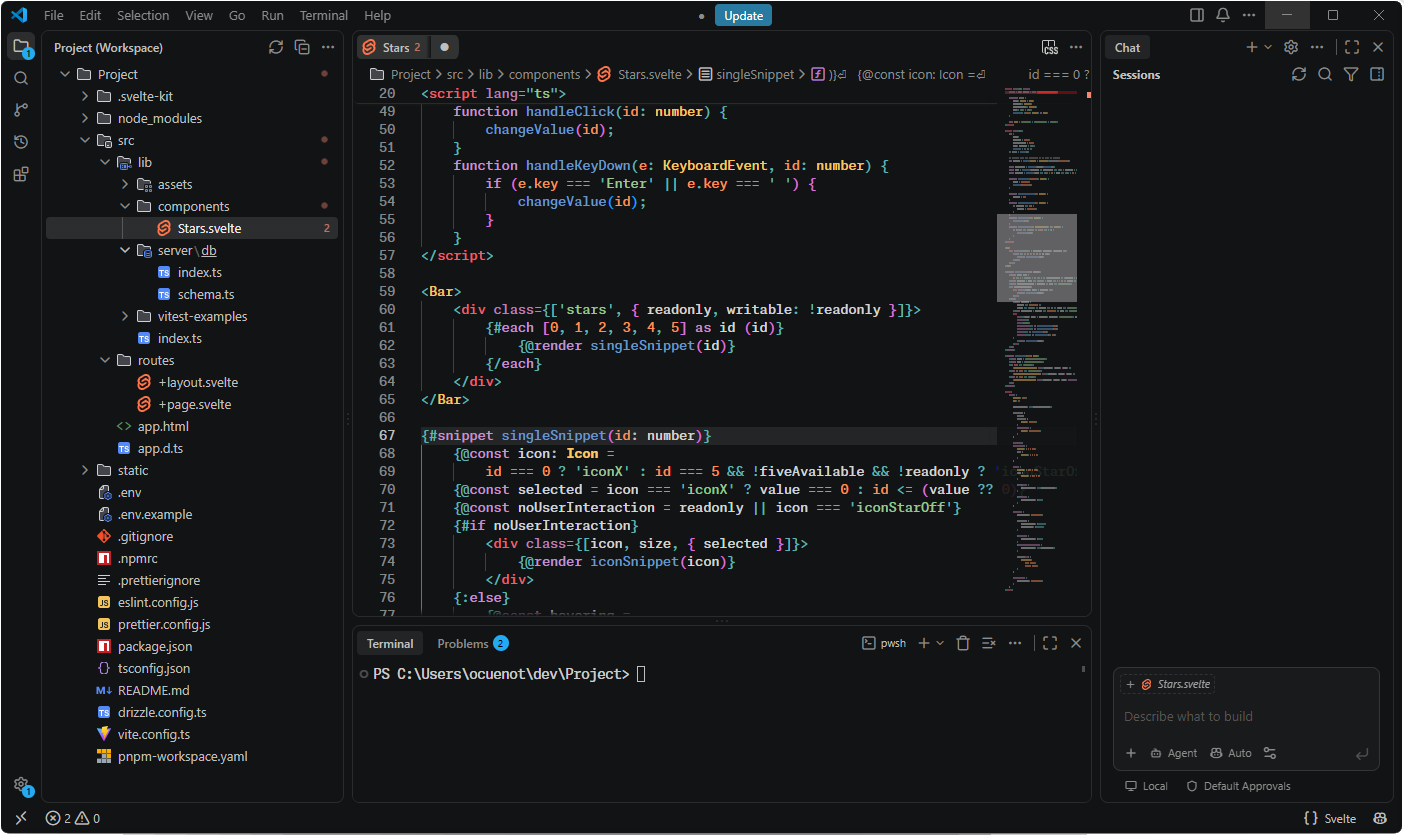Expand the assets folder
Screen dimensions: 1404x835
coord(125,184)
